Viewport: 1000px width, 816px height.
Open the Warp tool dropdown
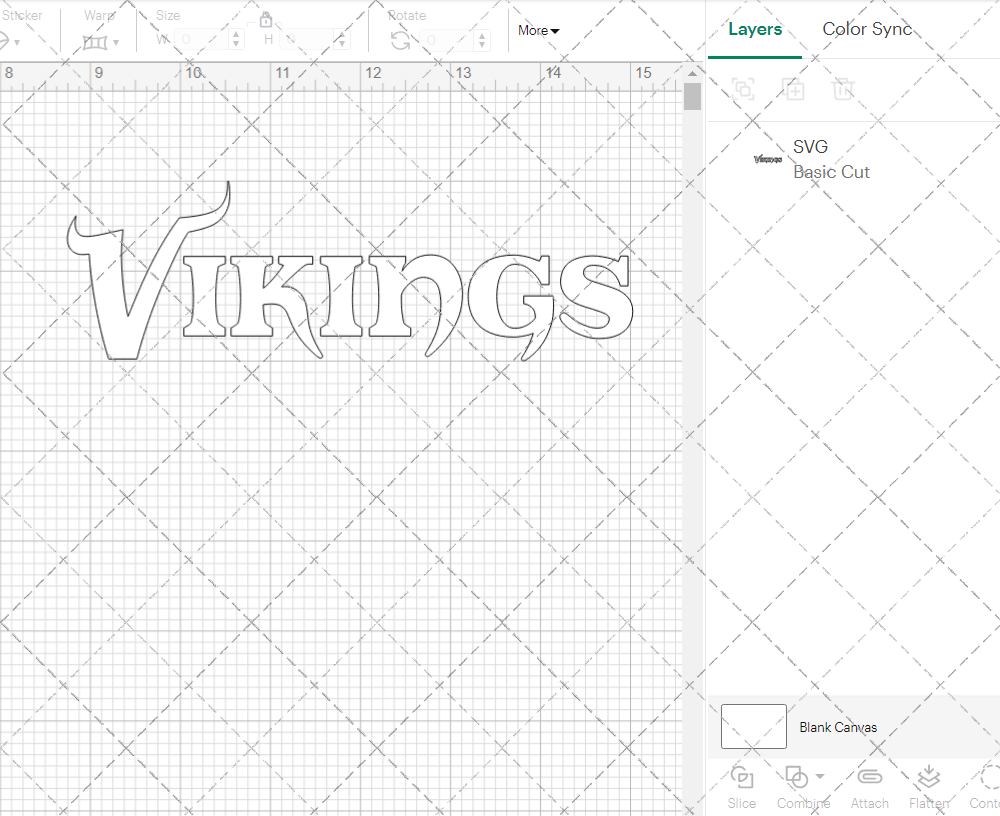point(116,42)
